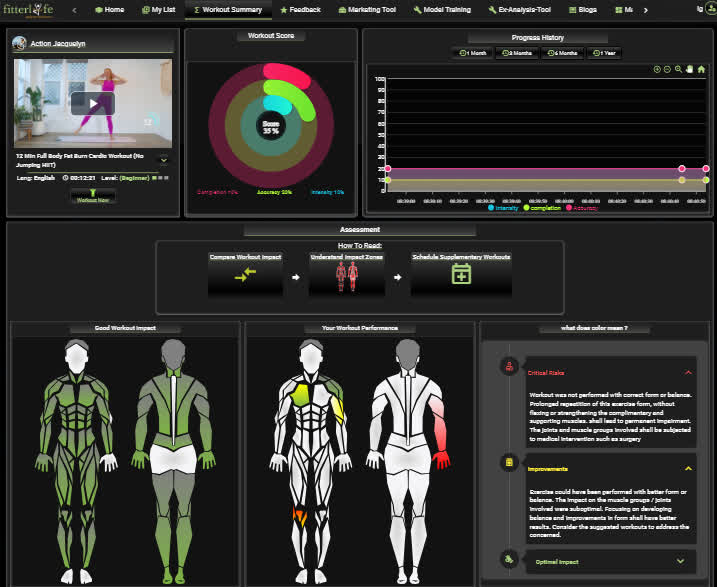This screenshot has width=717, height=587.
Task: Click the first completion data point
Action: [x=388, y=180]
